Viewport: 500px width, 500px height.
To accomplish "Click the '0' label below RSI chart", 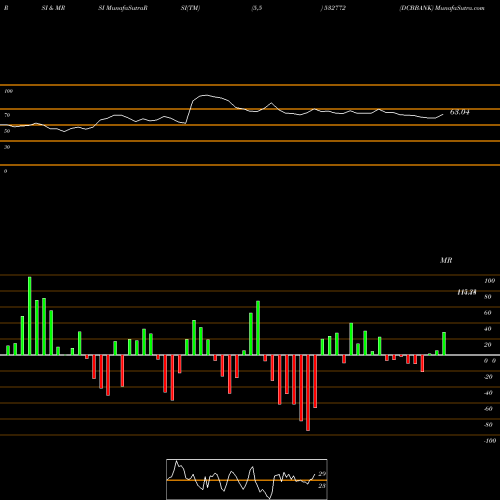I will (x=5, y=171).
